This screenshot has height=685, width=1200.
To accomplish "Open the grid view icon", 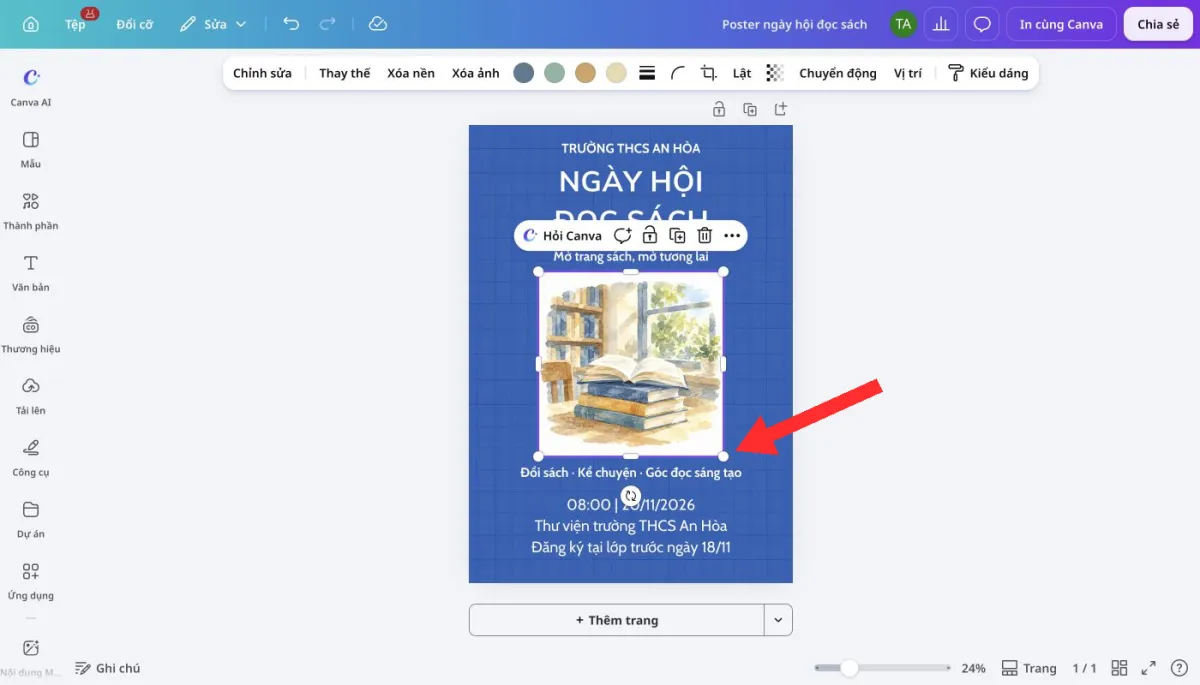I will point(1120,668).
